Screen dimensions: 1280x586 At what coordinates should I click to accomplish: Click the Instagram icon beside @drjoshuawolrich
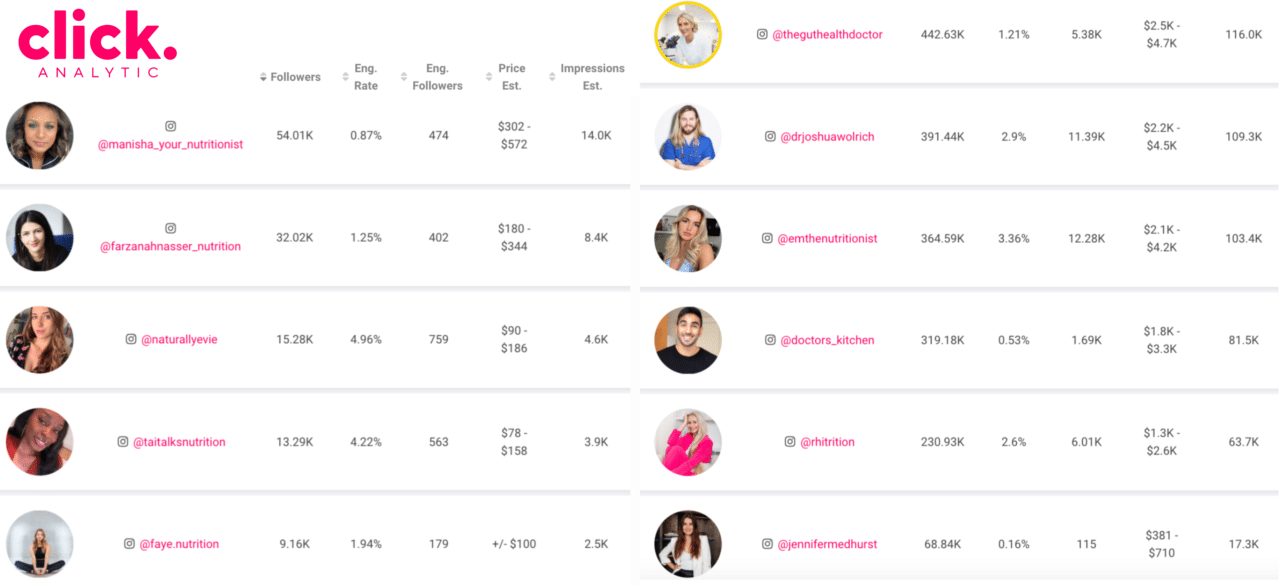pos(769,136)
